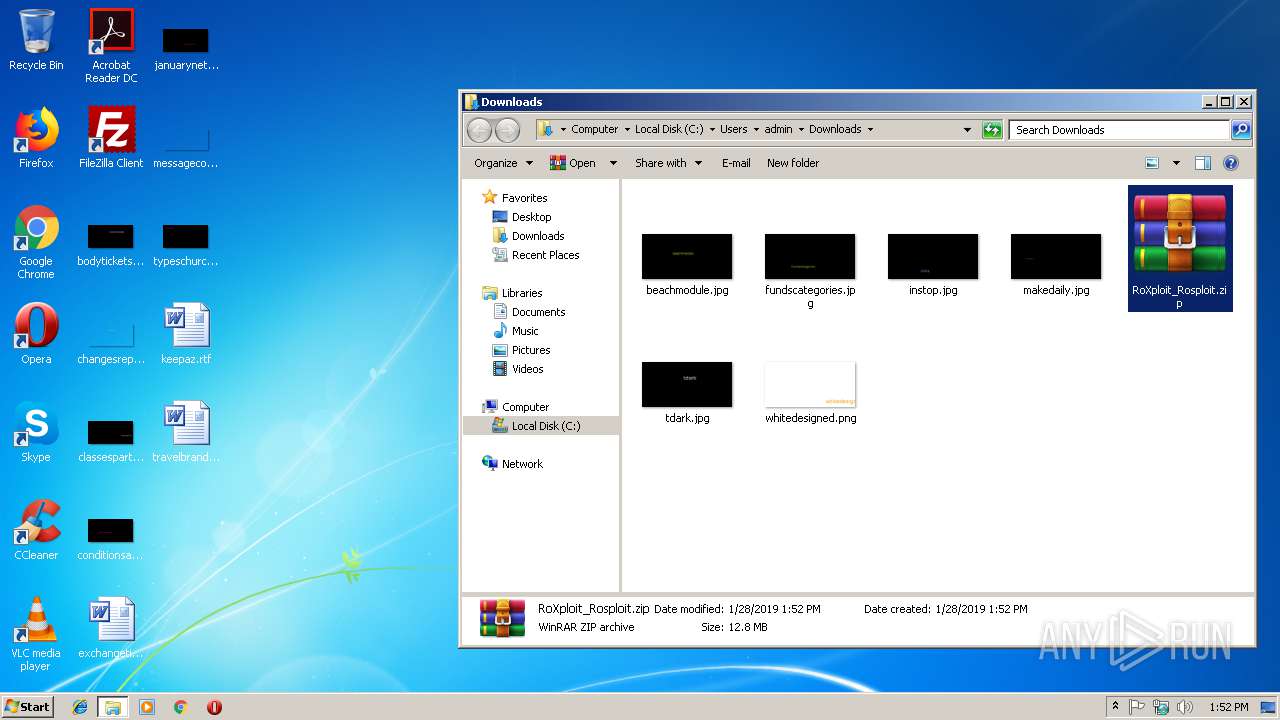The height and width of the screenshot is (720, 1280).
Task: Open Chrome from the taskbar
Action: 180,707
